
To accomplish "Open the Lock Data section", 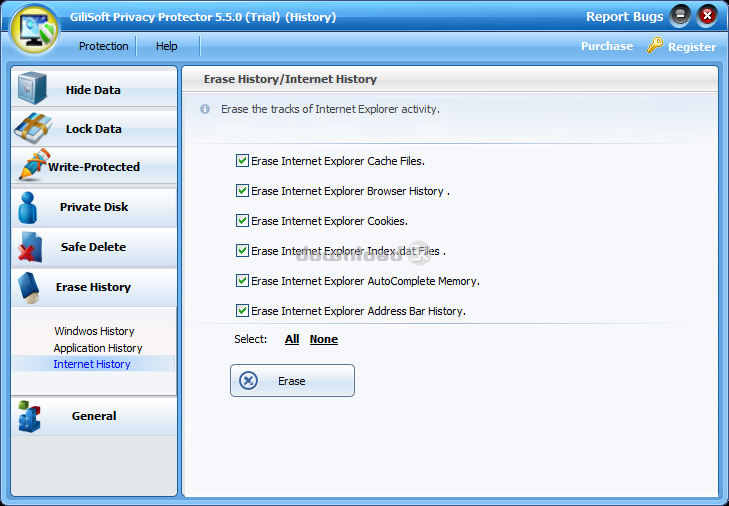I will point(94,127).
